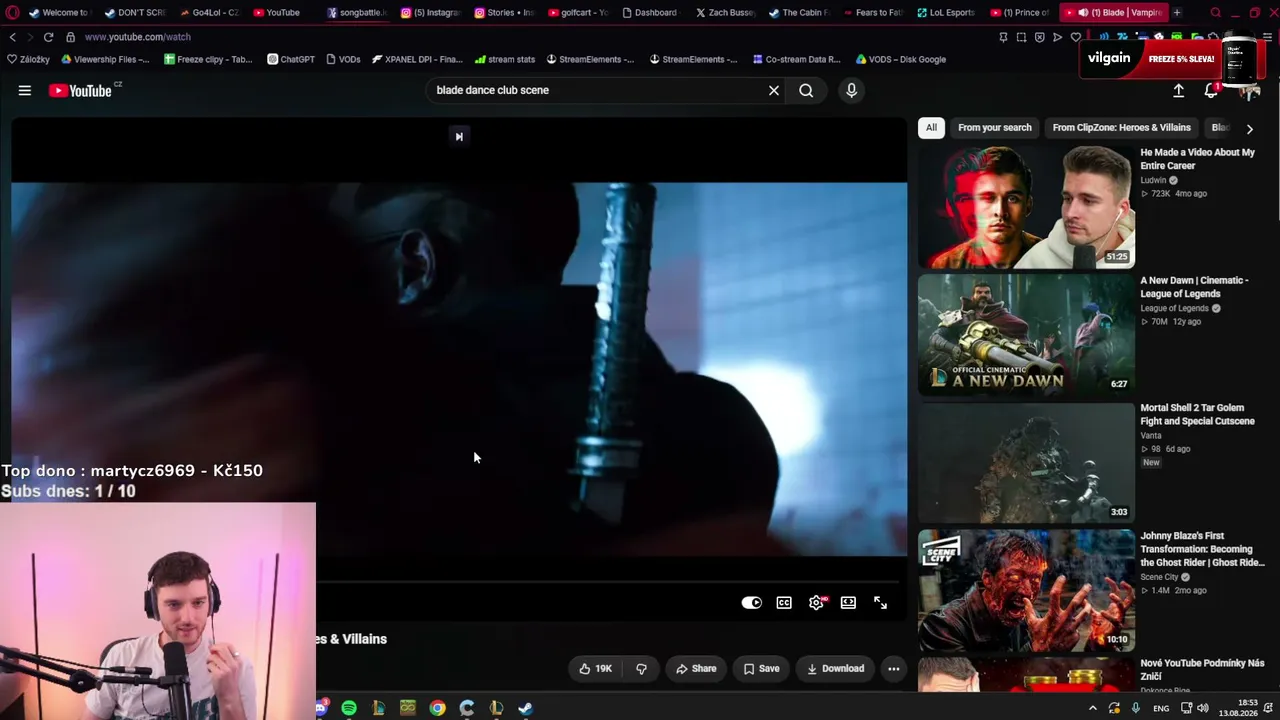Open the Záložky bookmarks folder
This screenshot has height=720, width=1280.
tap(28, 59)
